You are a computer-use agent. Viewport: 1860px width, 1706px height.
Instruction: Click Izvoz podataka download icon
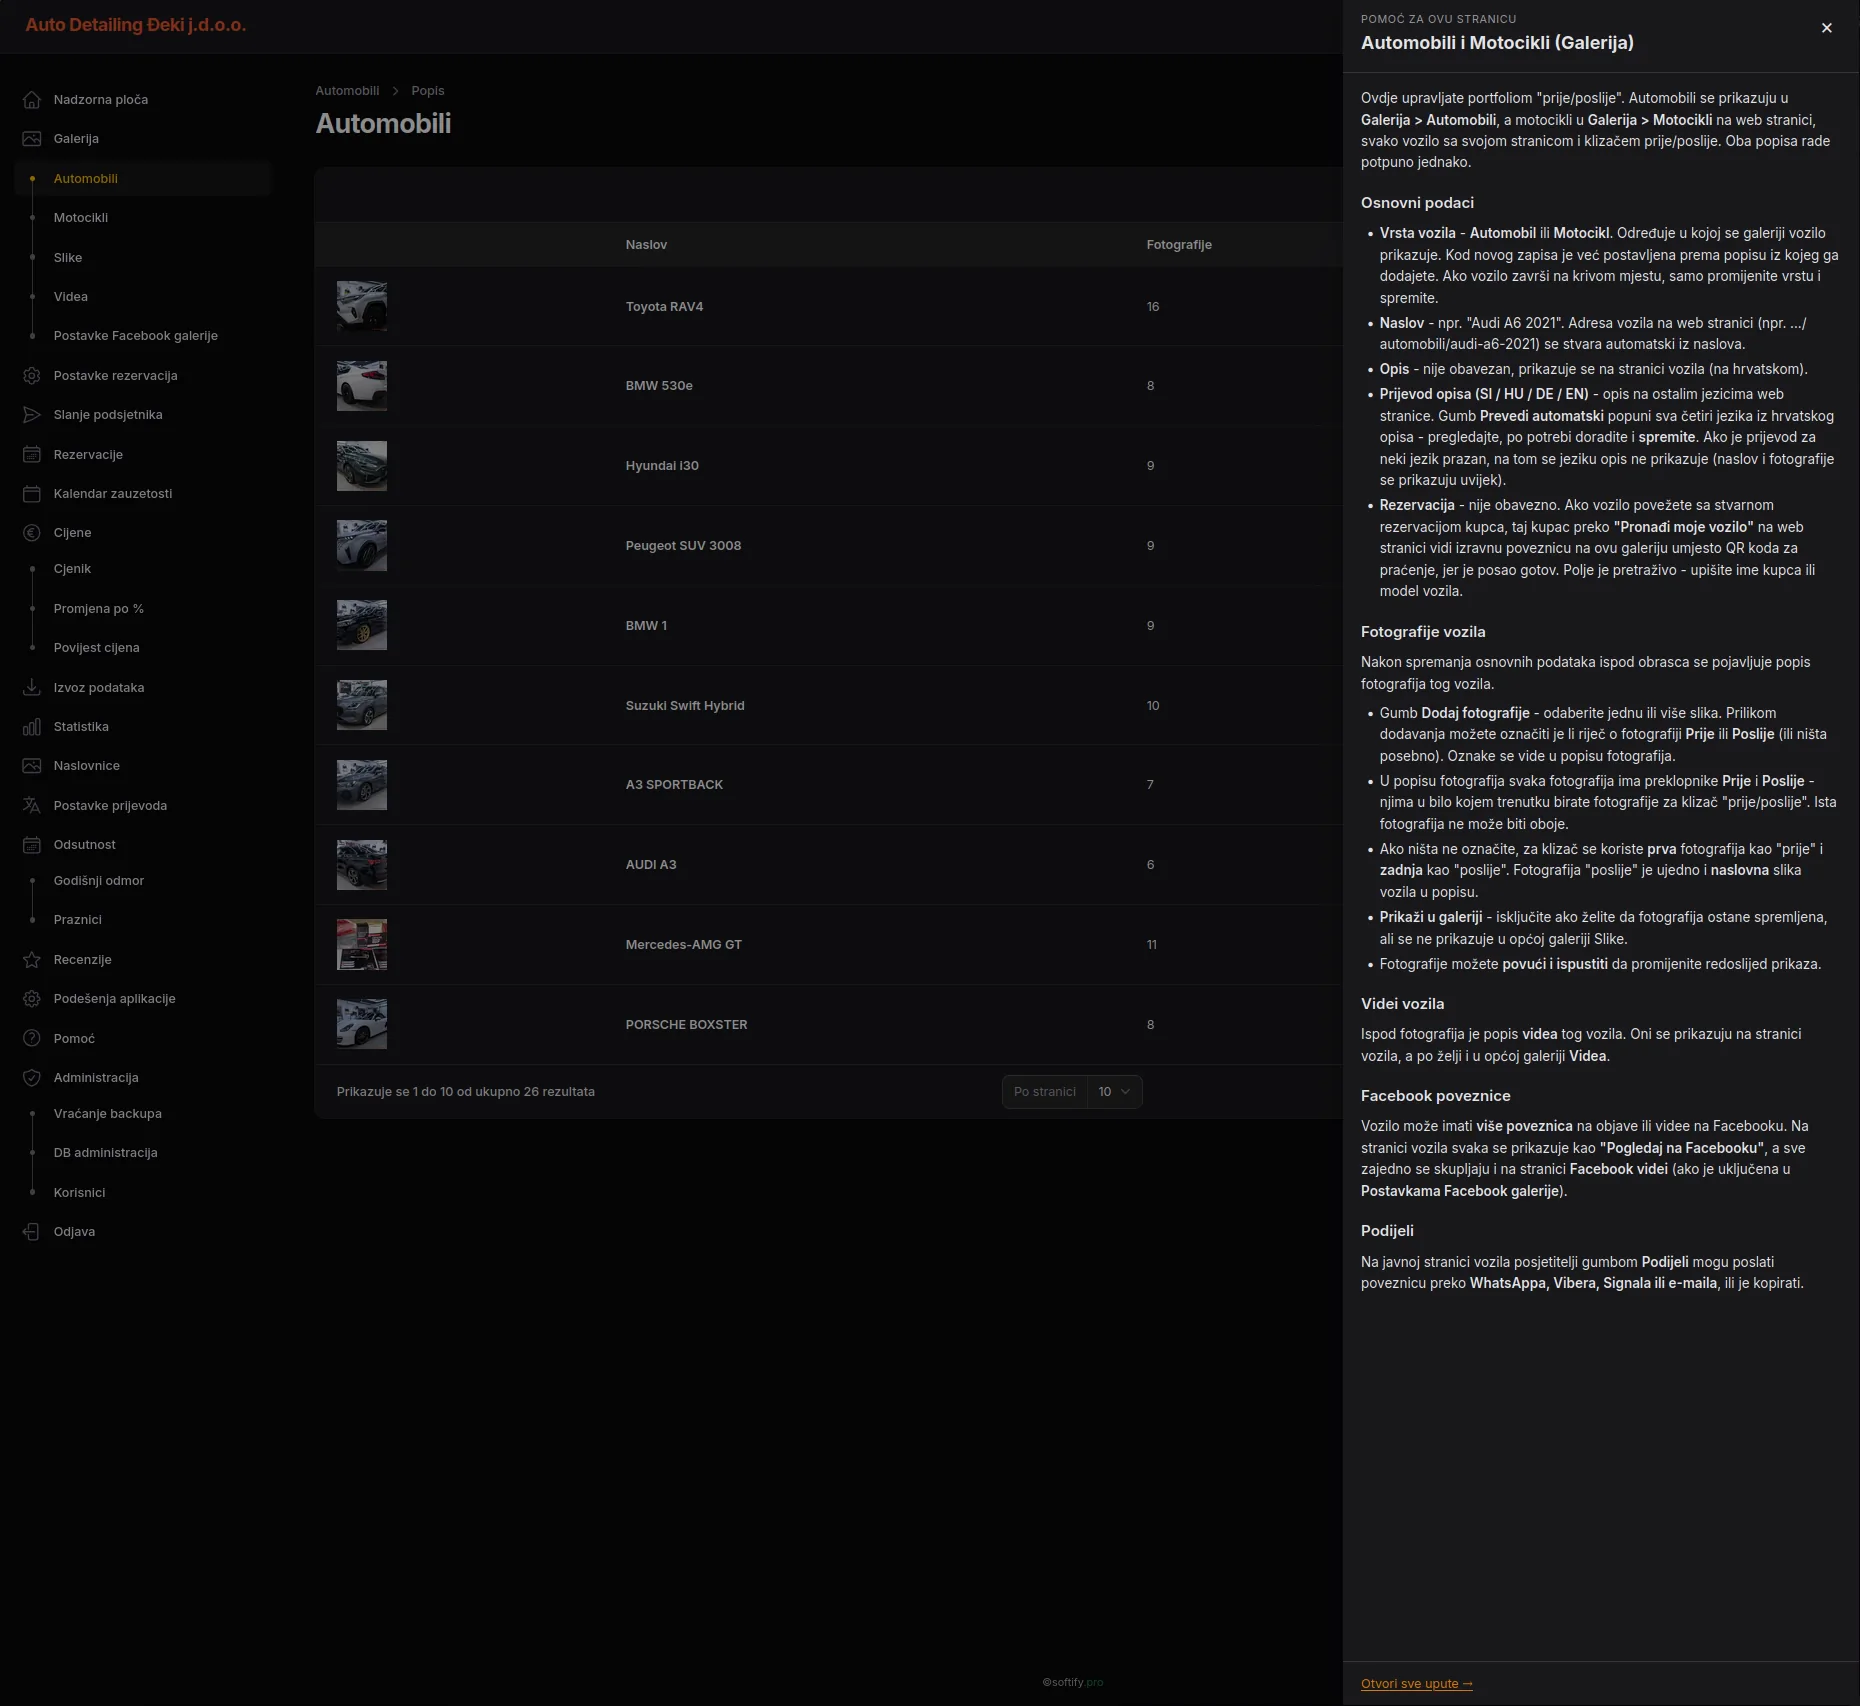32,688
